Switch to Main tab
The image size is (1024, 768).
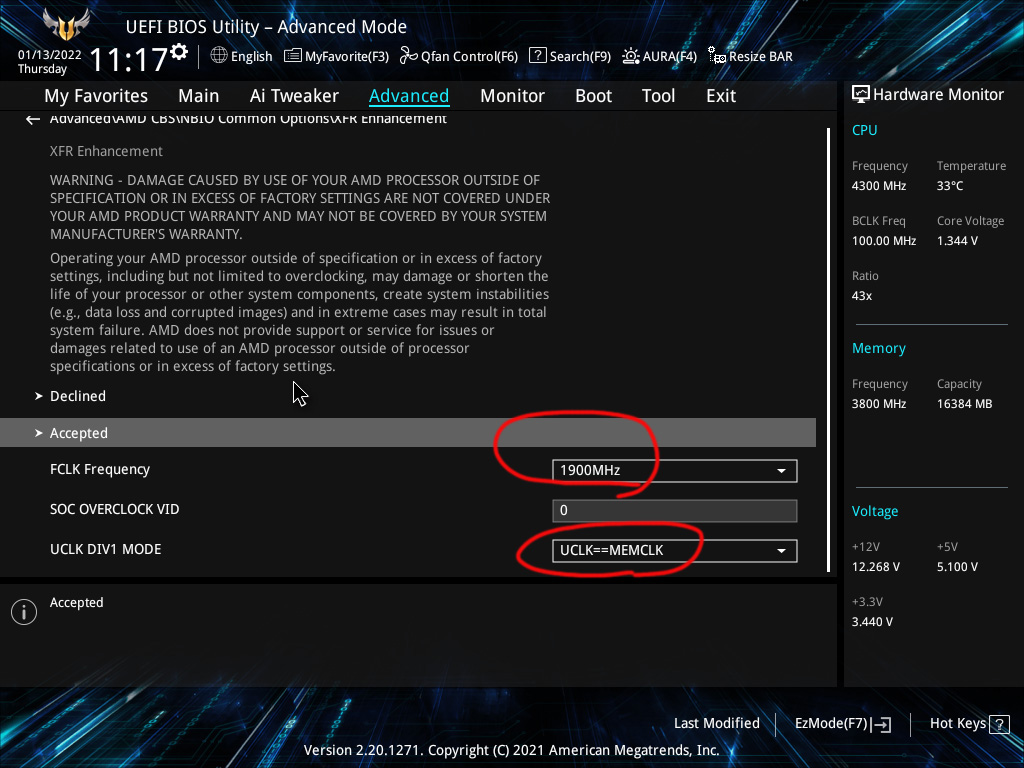point(199,96)
